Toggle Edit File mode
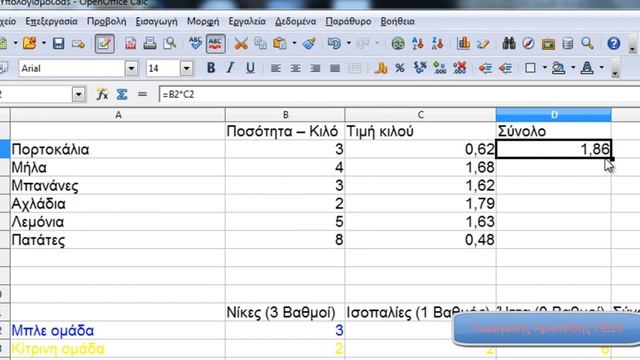 coord(104,43)
